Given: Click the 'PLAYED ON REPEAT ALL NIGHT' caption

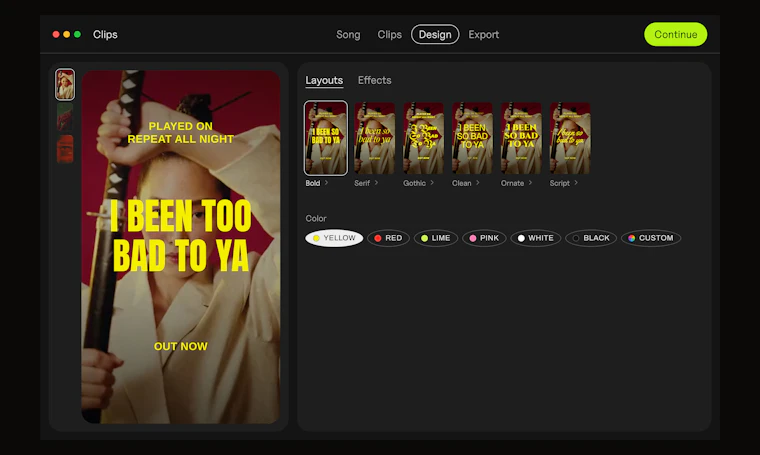Looking at the screenshot, I should click(180, 132).
